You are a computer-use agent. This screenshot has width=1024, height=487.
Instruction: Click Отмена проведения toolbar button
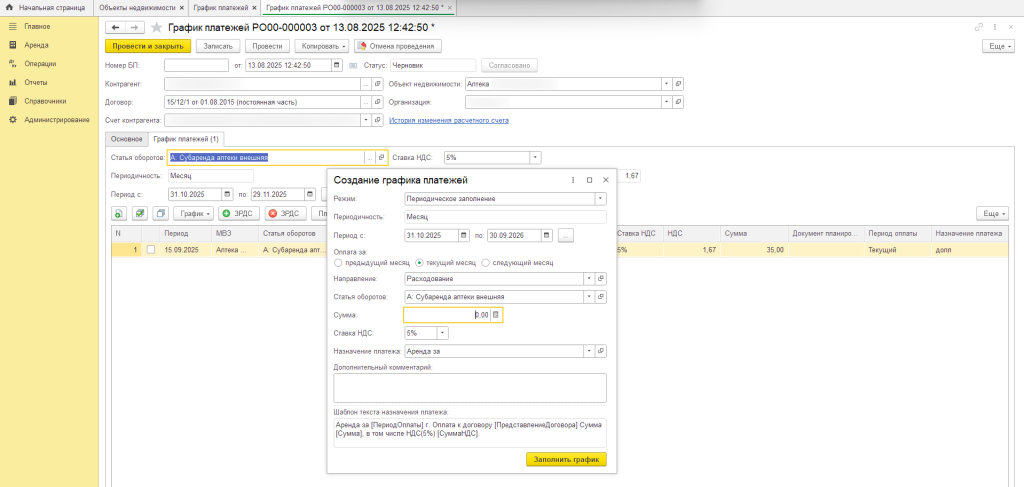point(398,46)
